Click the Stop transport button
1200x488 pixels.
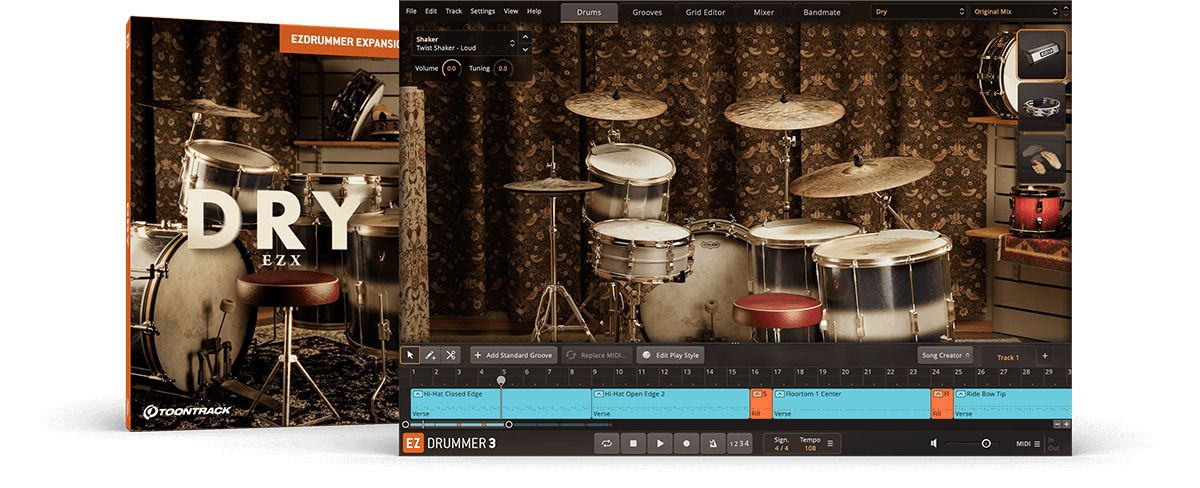633,443
